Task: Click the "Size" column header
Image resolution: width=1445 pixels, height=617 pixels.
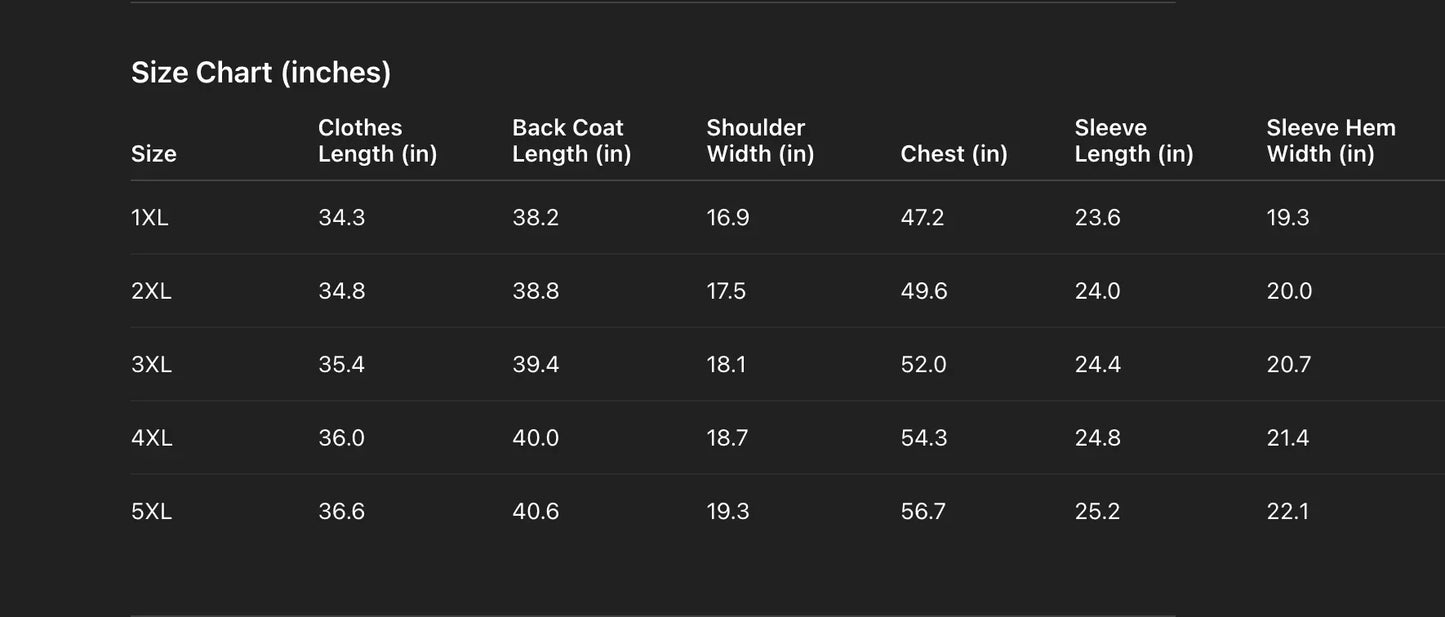Action: (x=154, y=154)
